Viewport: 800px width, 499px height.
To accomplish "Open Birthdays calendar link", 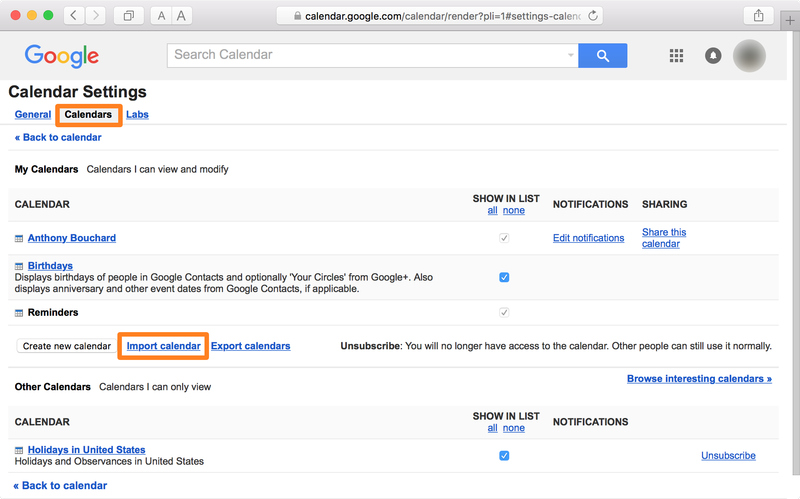I will (x=50, y=265).
